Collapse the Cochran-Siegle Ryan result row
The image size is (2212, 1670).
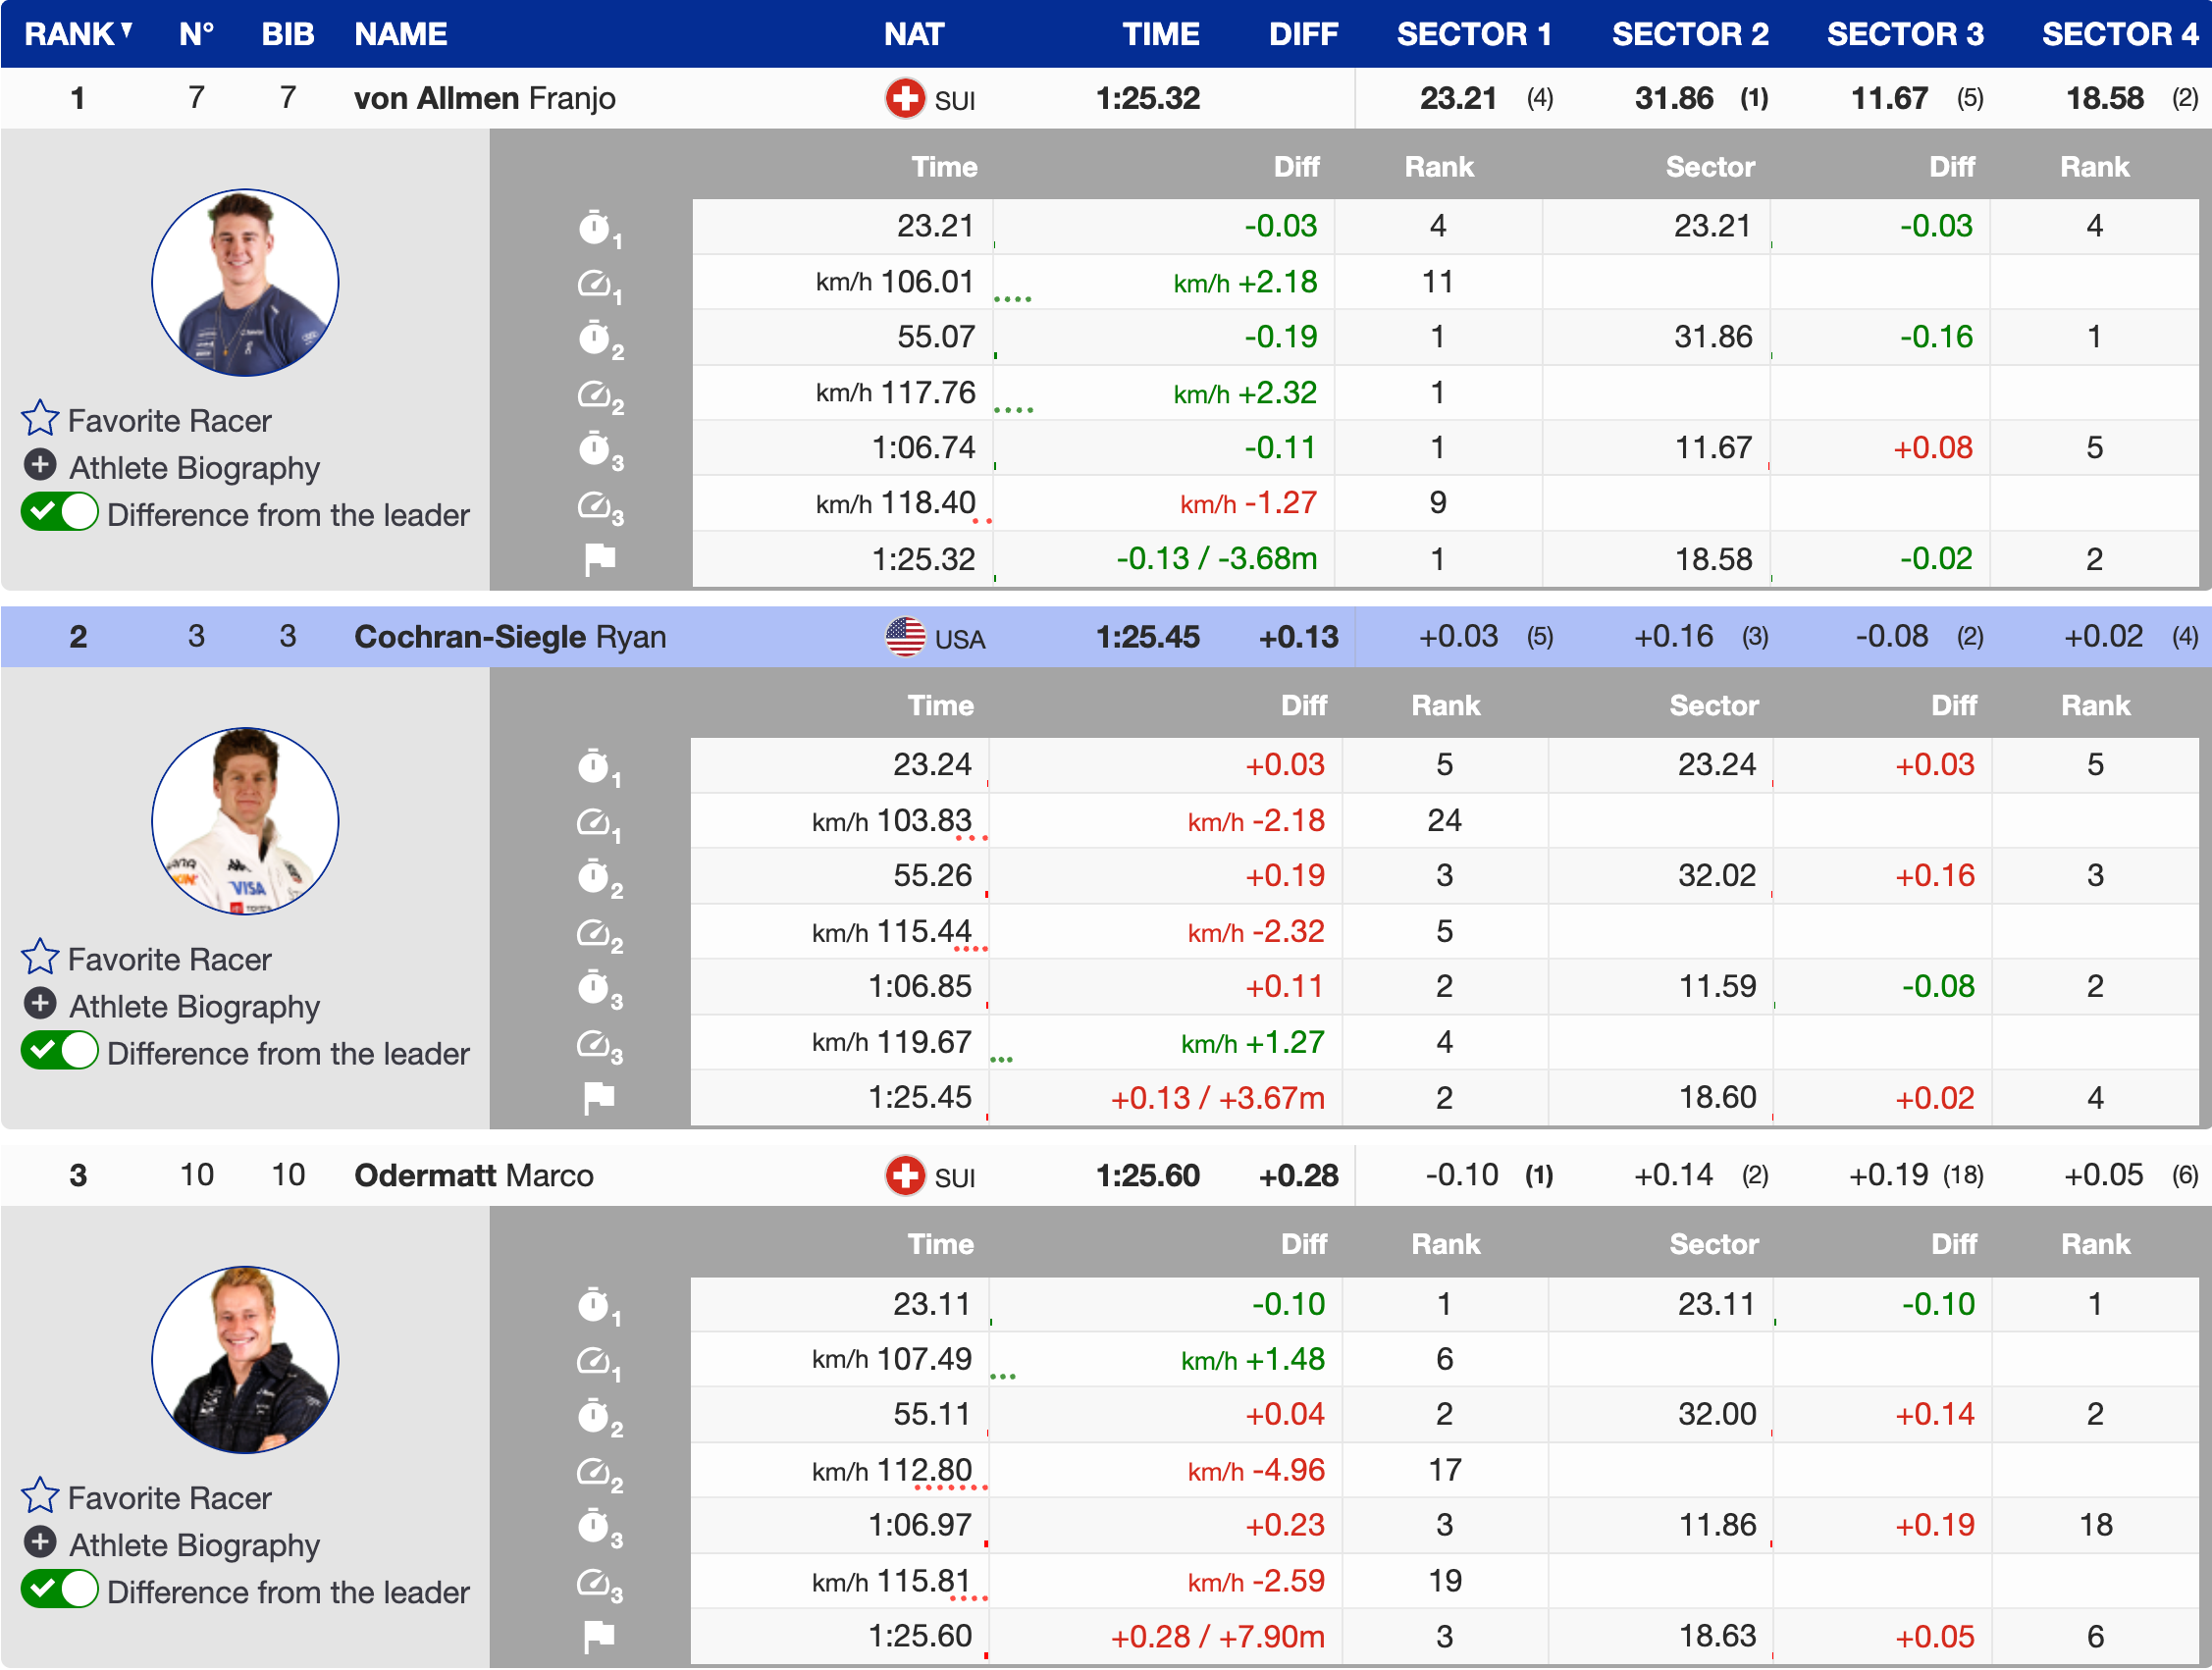click(x=509, y=638)
